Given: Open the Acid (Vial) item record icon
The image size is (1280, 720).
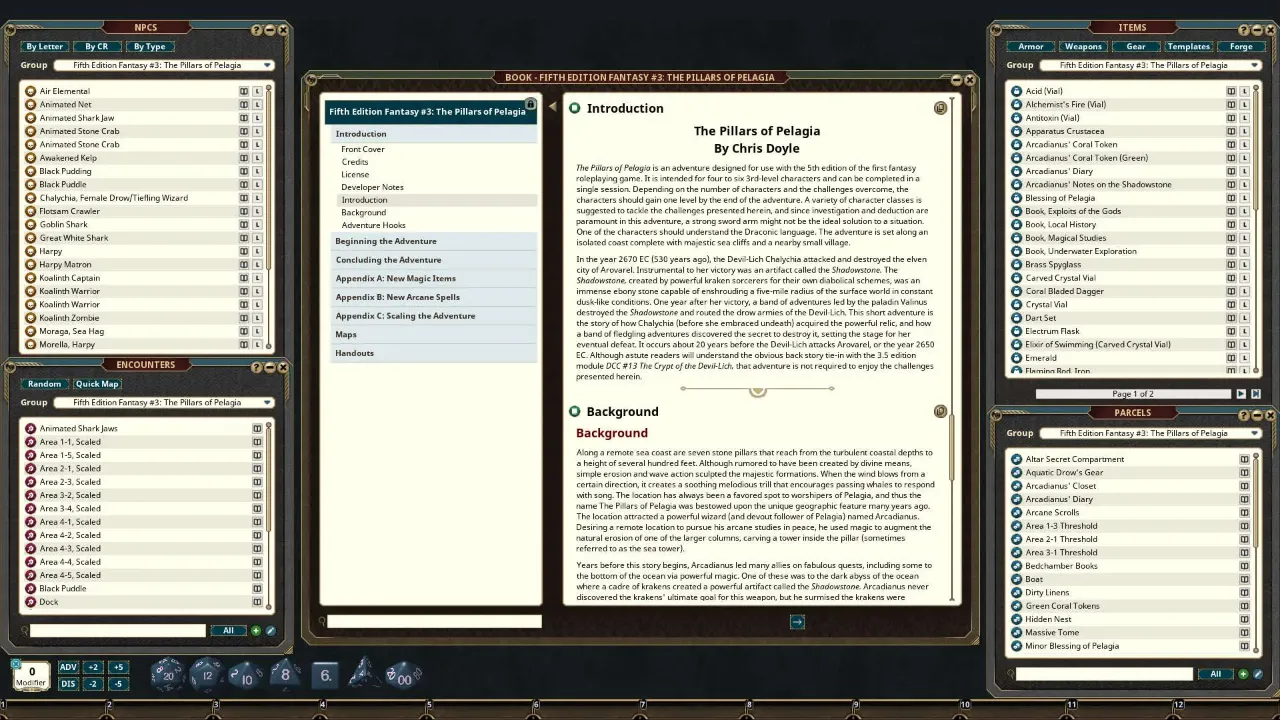Looking at the screenshot, I should pyautogui.click(x=1017, y=91).
